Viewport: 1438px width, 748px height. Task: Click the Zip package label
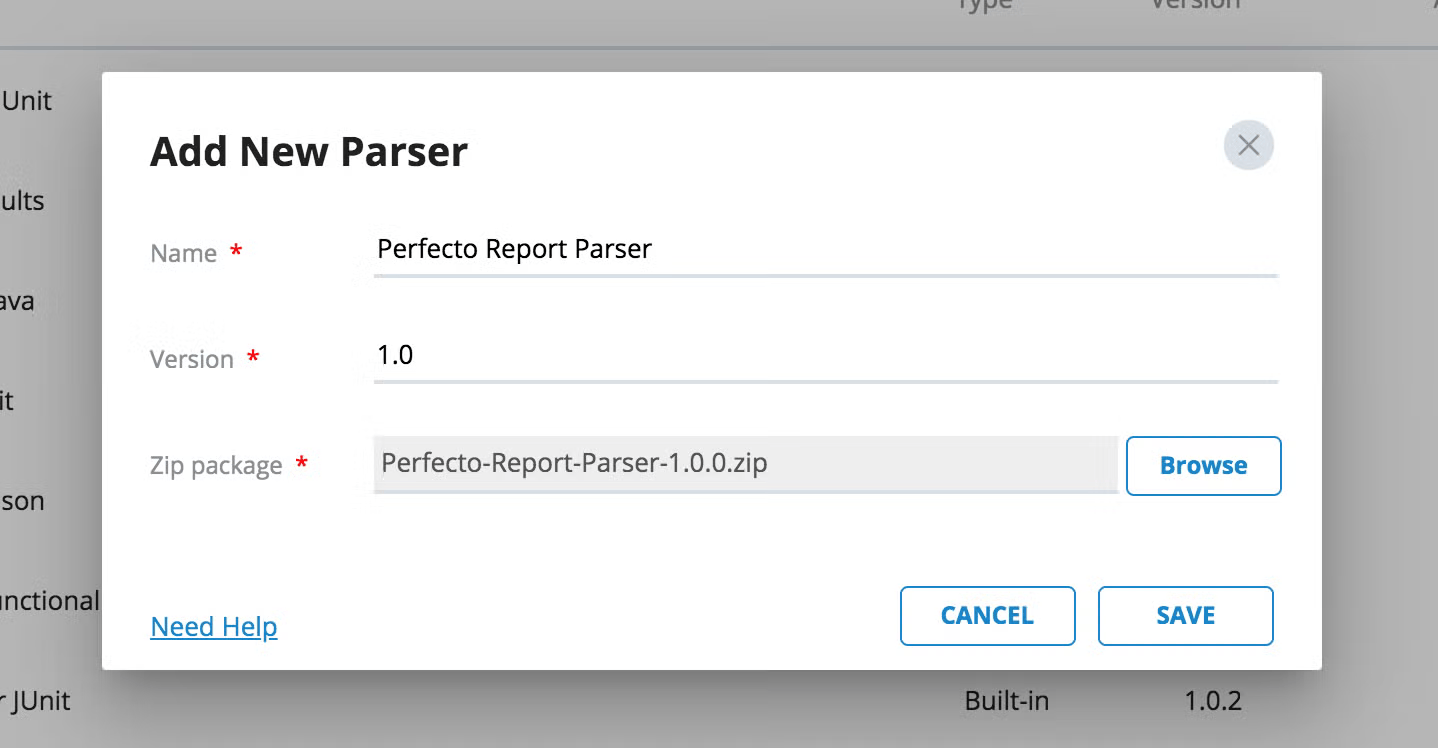click(216, 466)
